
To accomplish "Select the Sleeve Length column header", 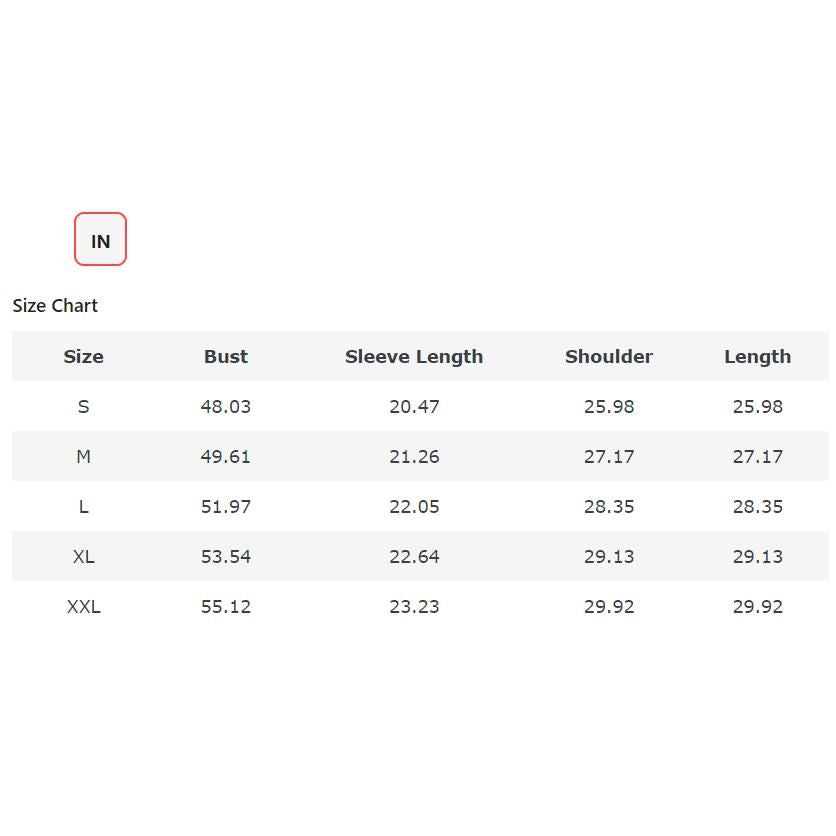I will pyautogui.click(x=414, y=357).
